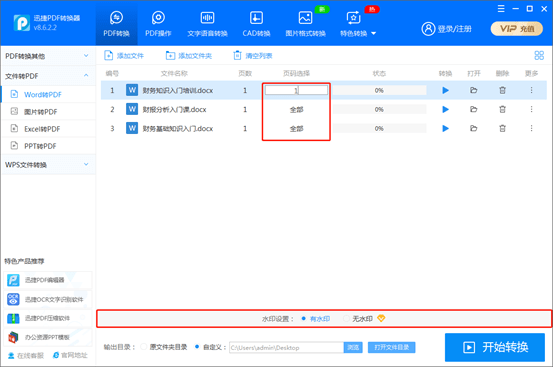Start converting 财务知识入门培训.docx with play icon

(445, 91)
